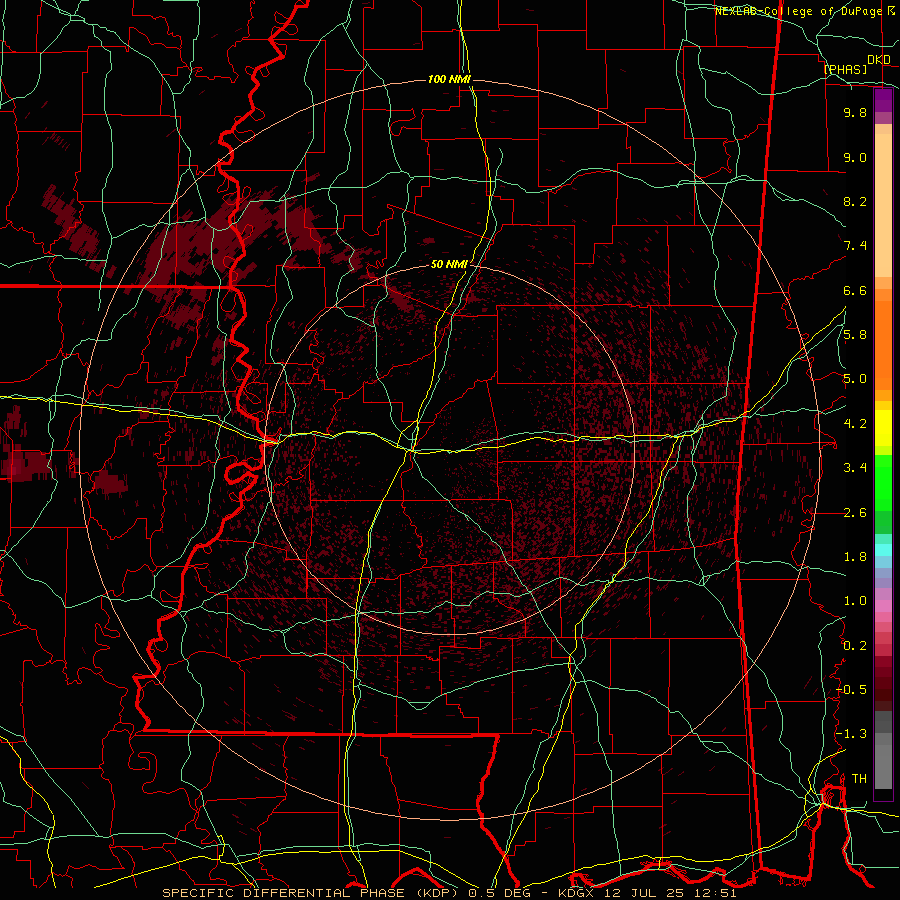The image size is (900, 900).
Task: Select the 100 NMI range ring label
Action: click(449, 79)
